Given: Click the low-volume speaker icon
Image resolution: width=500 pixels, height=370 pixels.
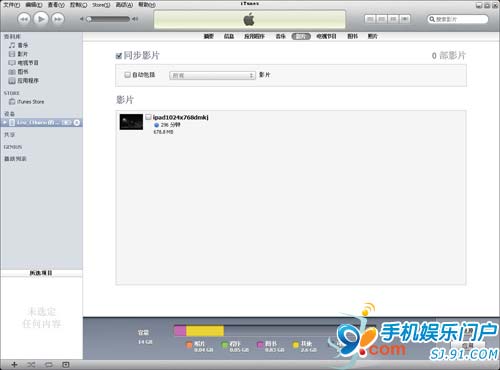Looking at the screenshot, I should pyautogui.click(x=82, y=19).
